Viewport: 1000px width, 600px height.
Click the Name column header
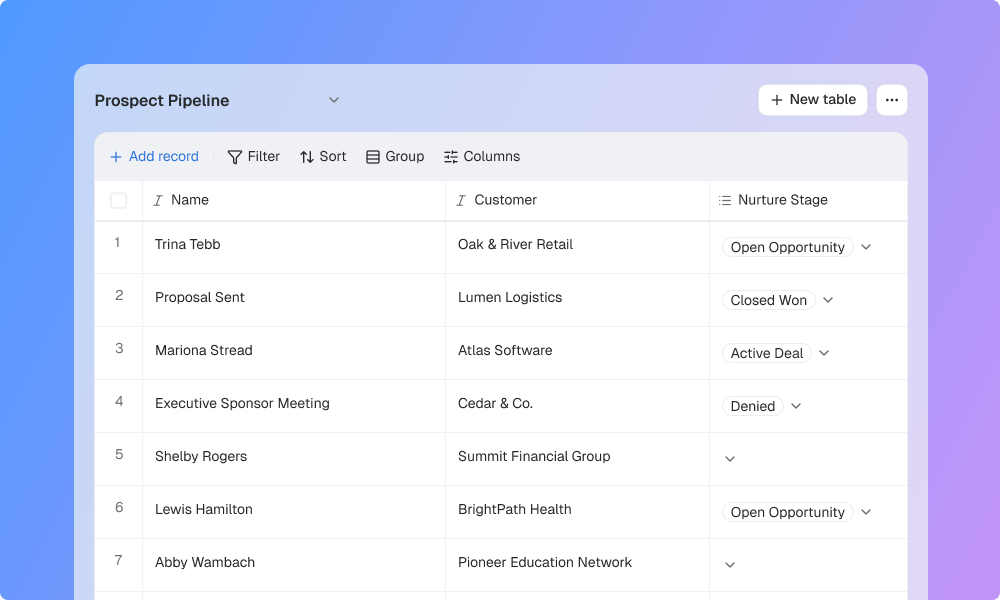[294, 200]
